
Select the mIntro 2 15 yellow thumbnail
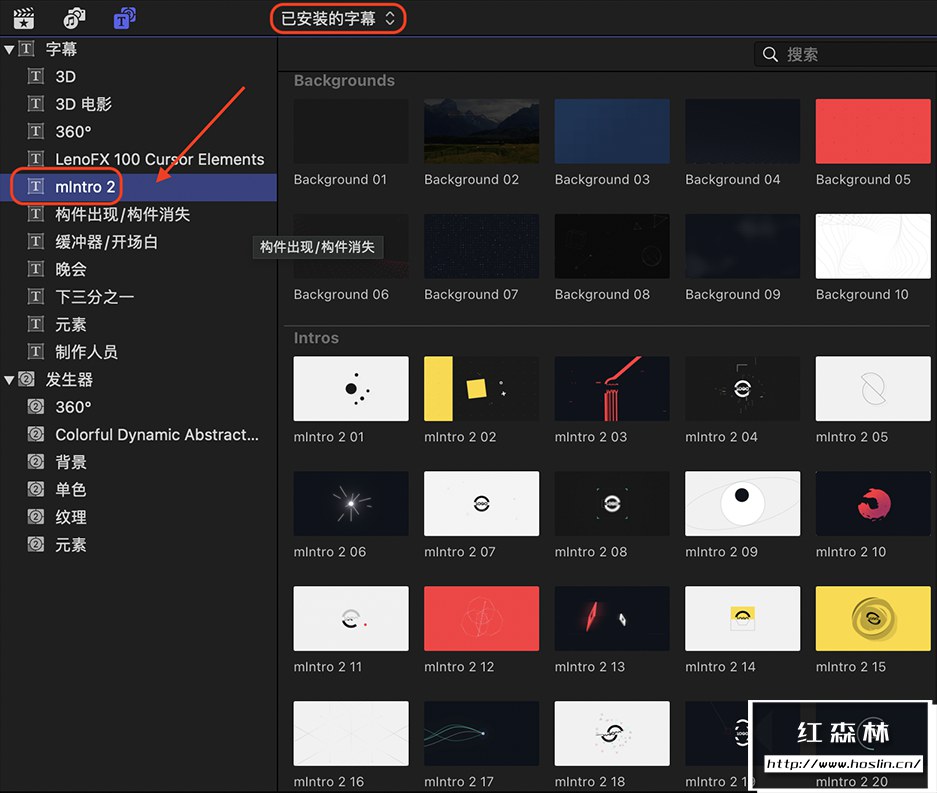[873, 618]
